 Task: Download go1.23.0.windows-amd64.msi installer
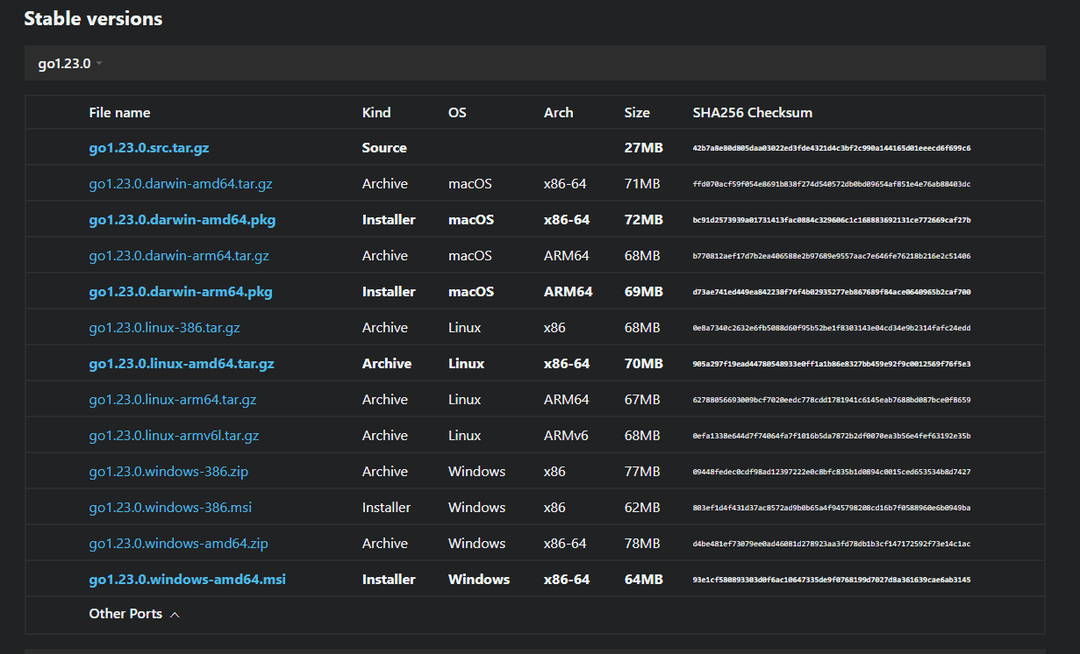click(187, 580)
